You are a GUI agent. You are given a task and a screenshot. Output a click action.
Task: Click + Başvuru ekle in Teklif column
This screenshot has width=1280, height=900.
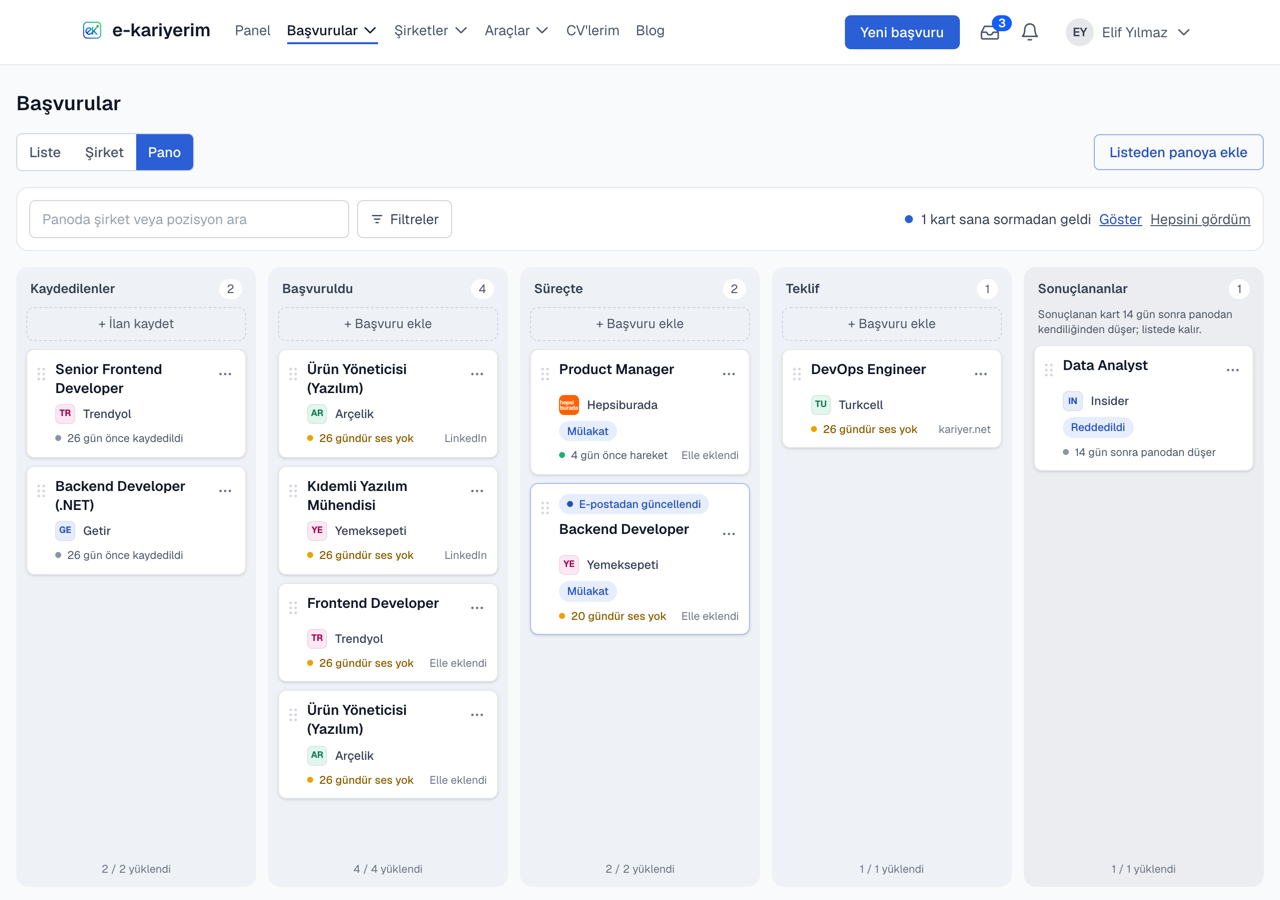(892, 324)
